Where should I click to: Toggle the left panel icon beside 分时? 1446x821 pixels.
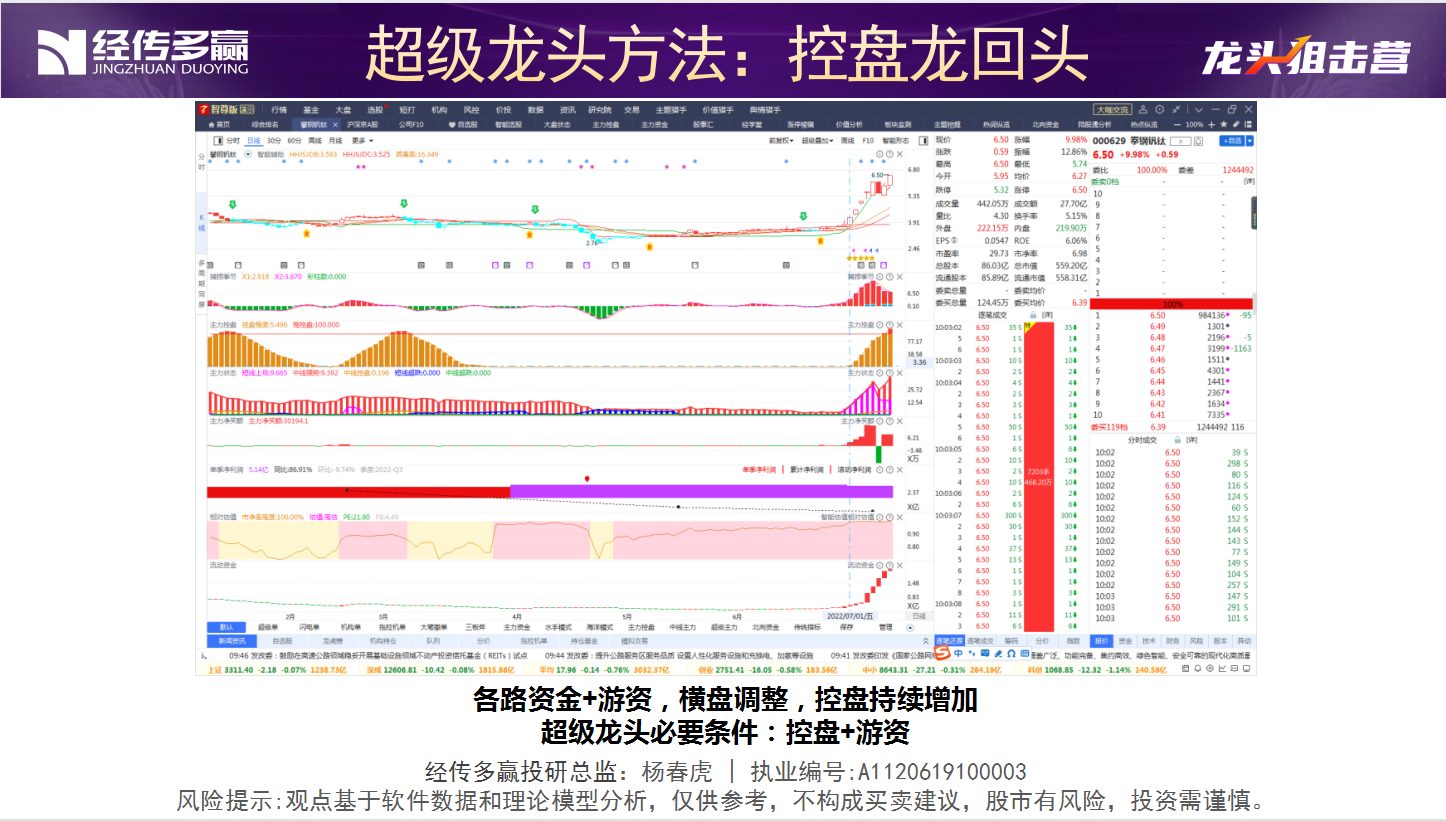[x=218, y=140]
